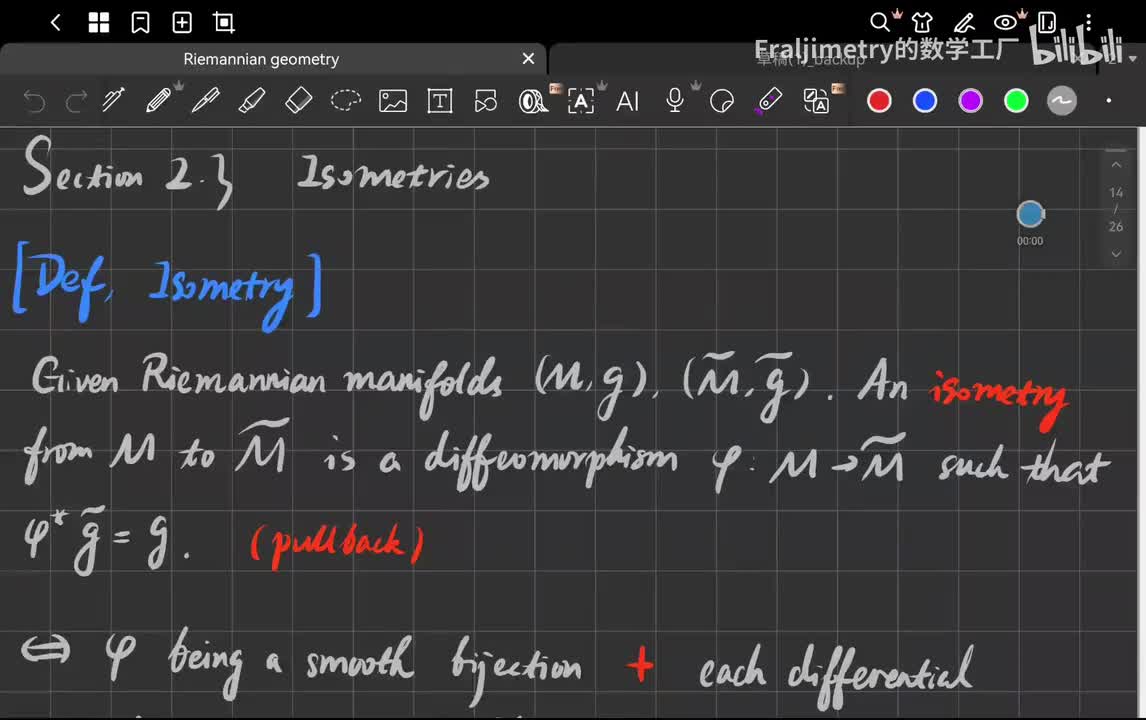The image size is (1146, 720).
Task: Select the fountain pen tool
Action: [113, 100]
